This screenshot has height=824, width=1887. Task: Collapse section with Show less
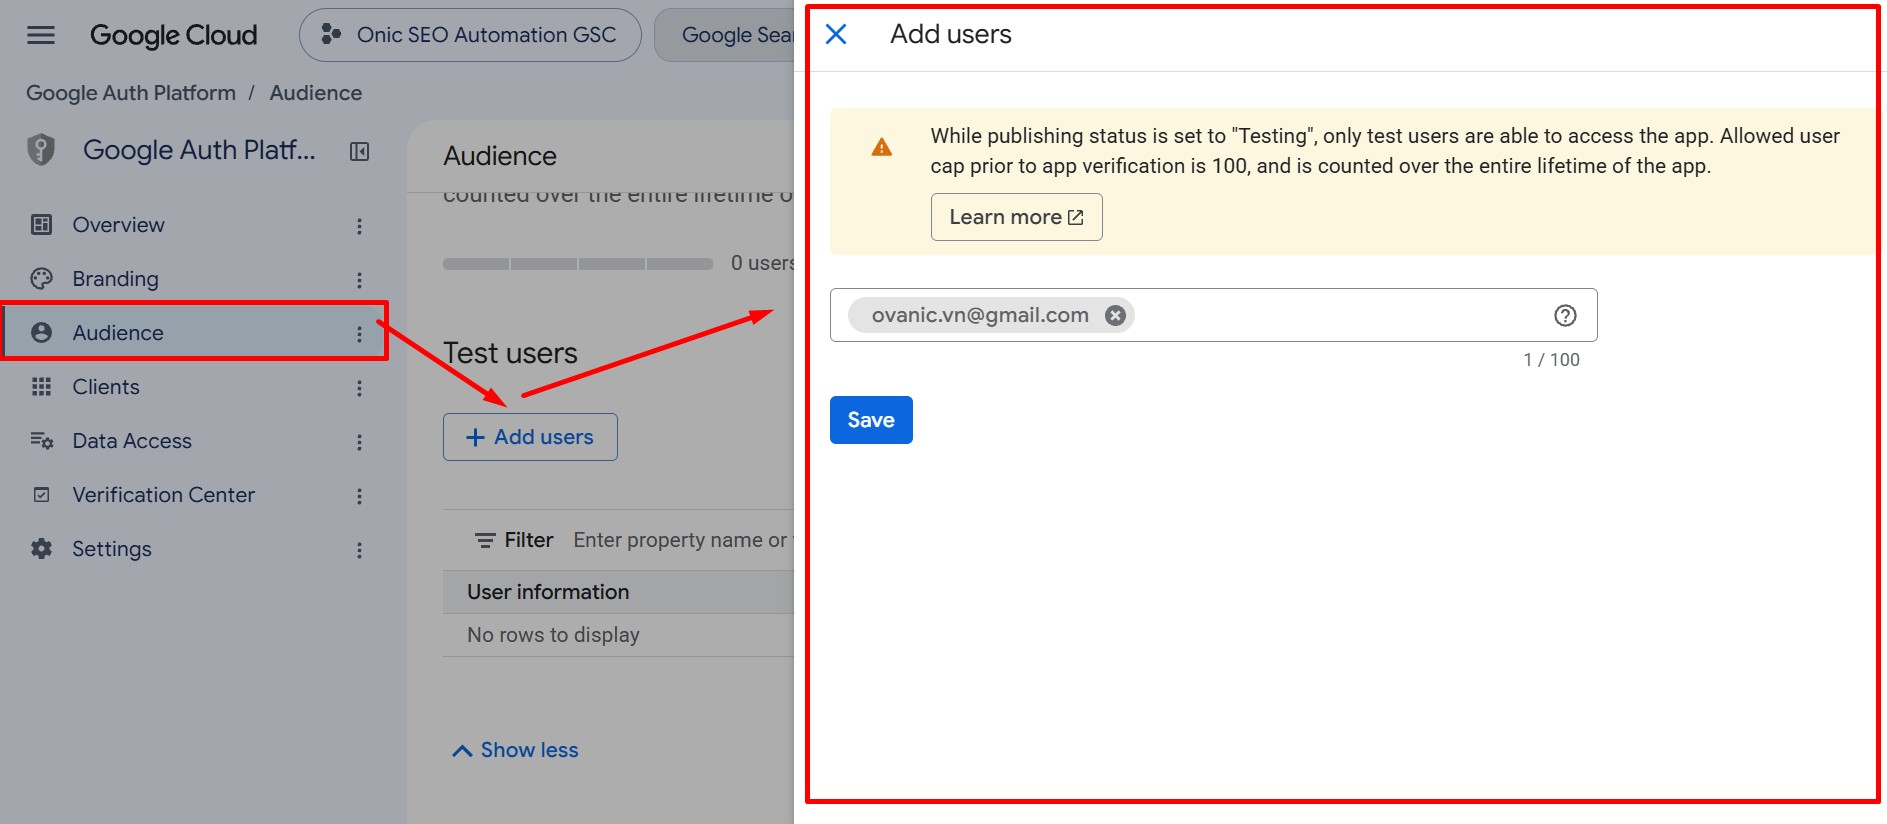click(516, 750)
